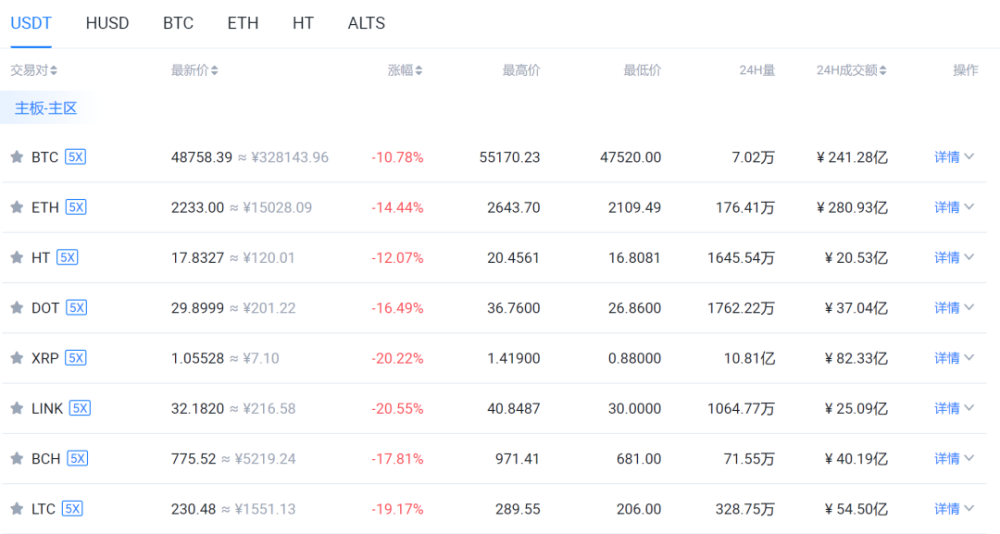The width and height of the screenshot is (1000, 534).
Task: Click the 5X leverage badge next to LTC
Action: [x=72, y=509]
